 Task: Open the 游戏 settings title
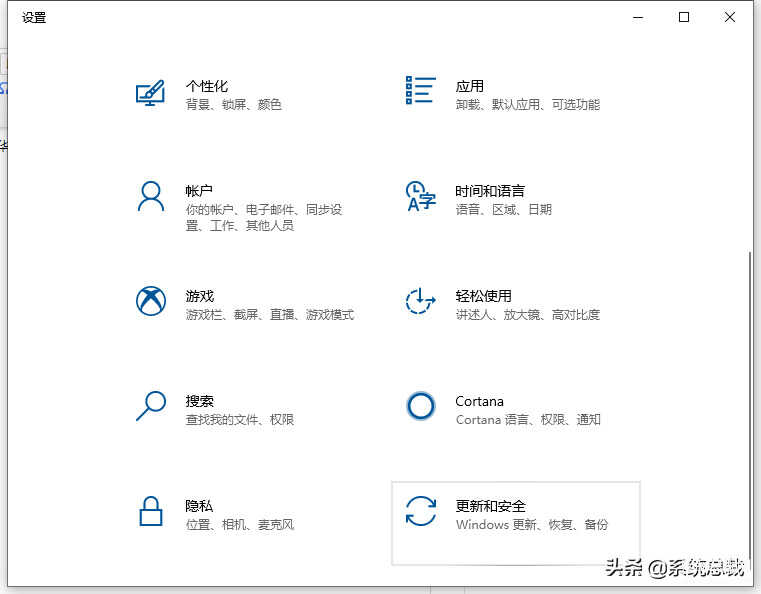pyautogui.click(x=199, y=296)
